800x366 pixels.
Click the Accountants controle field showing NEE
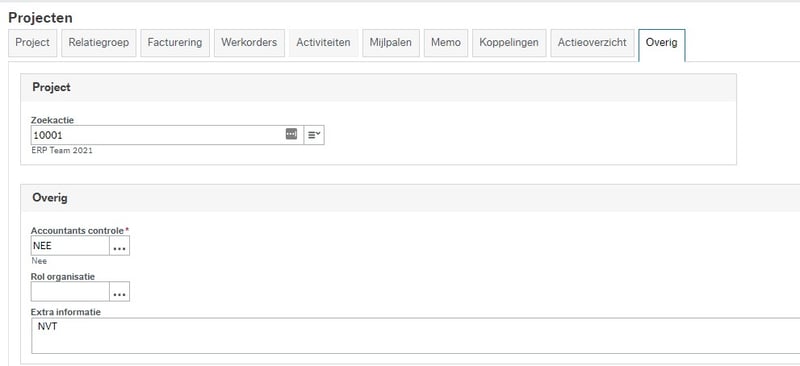[x=70, y=246]
